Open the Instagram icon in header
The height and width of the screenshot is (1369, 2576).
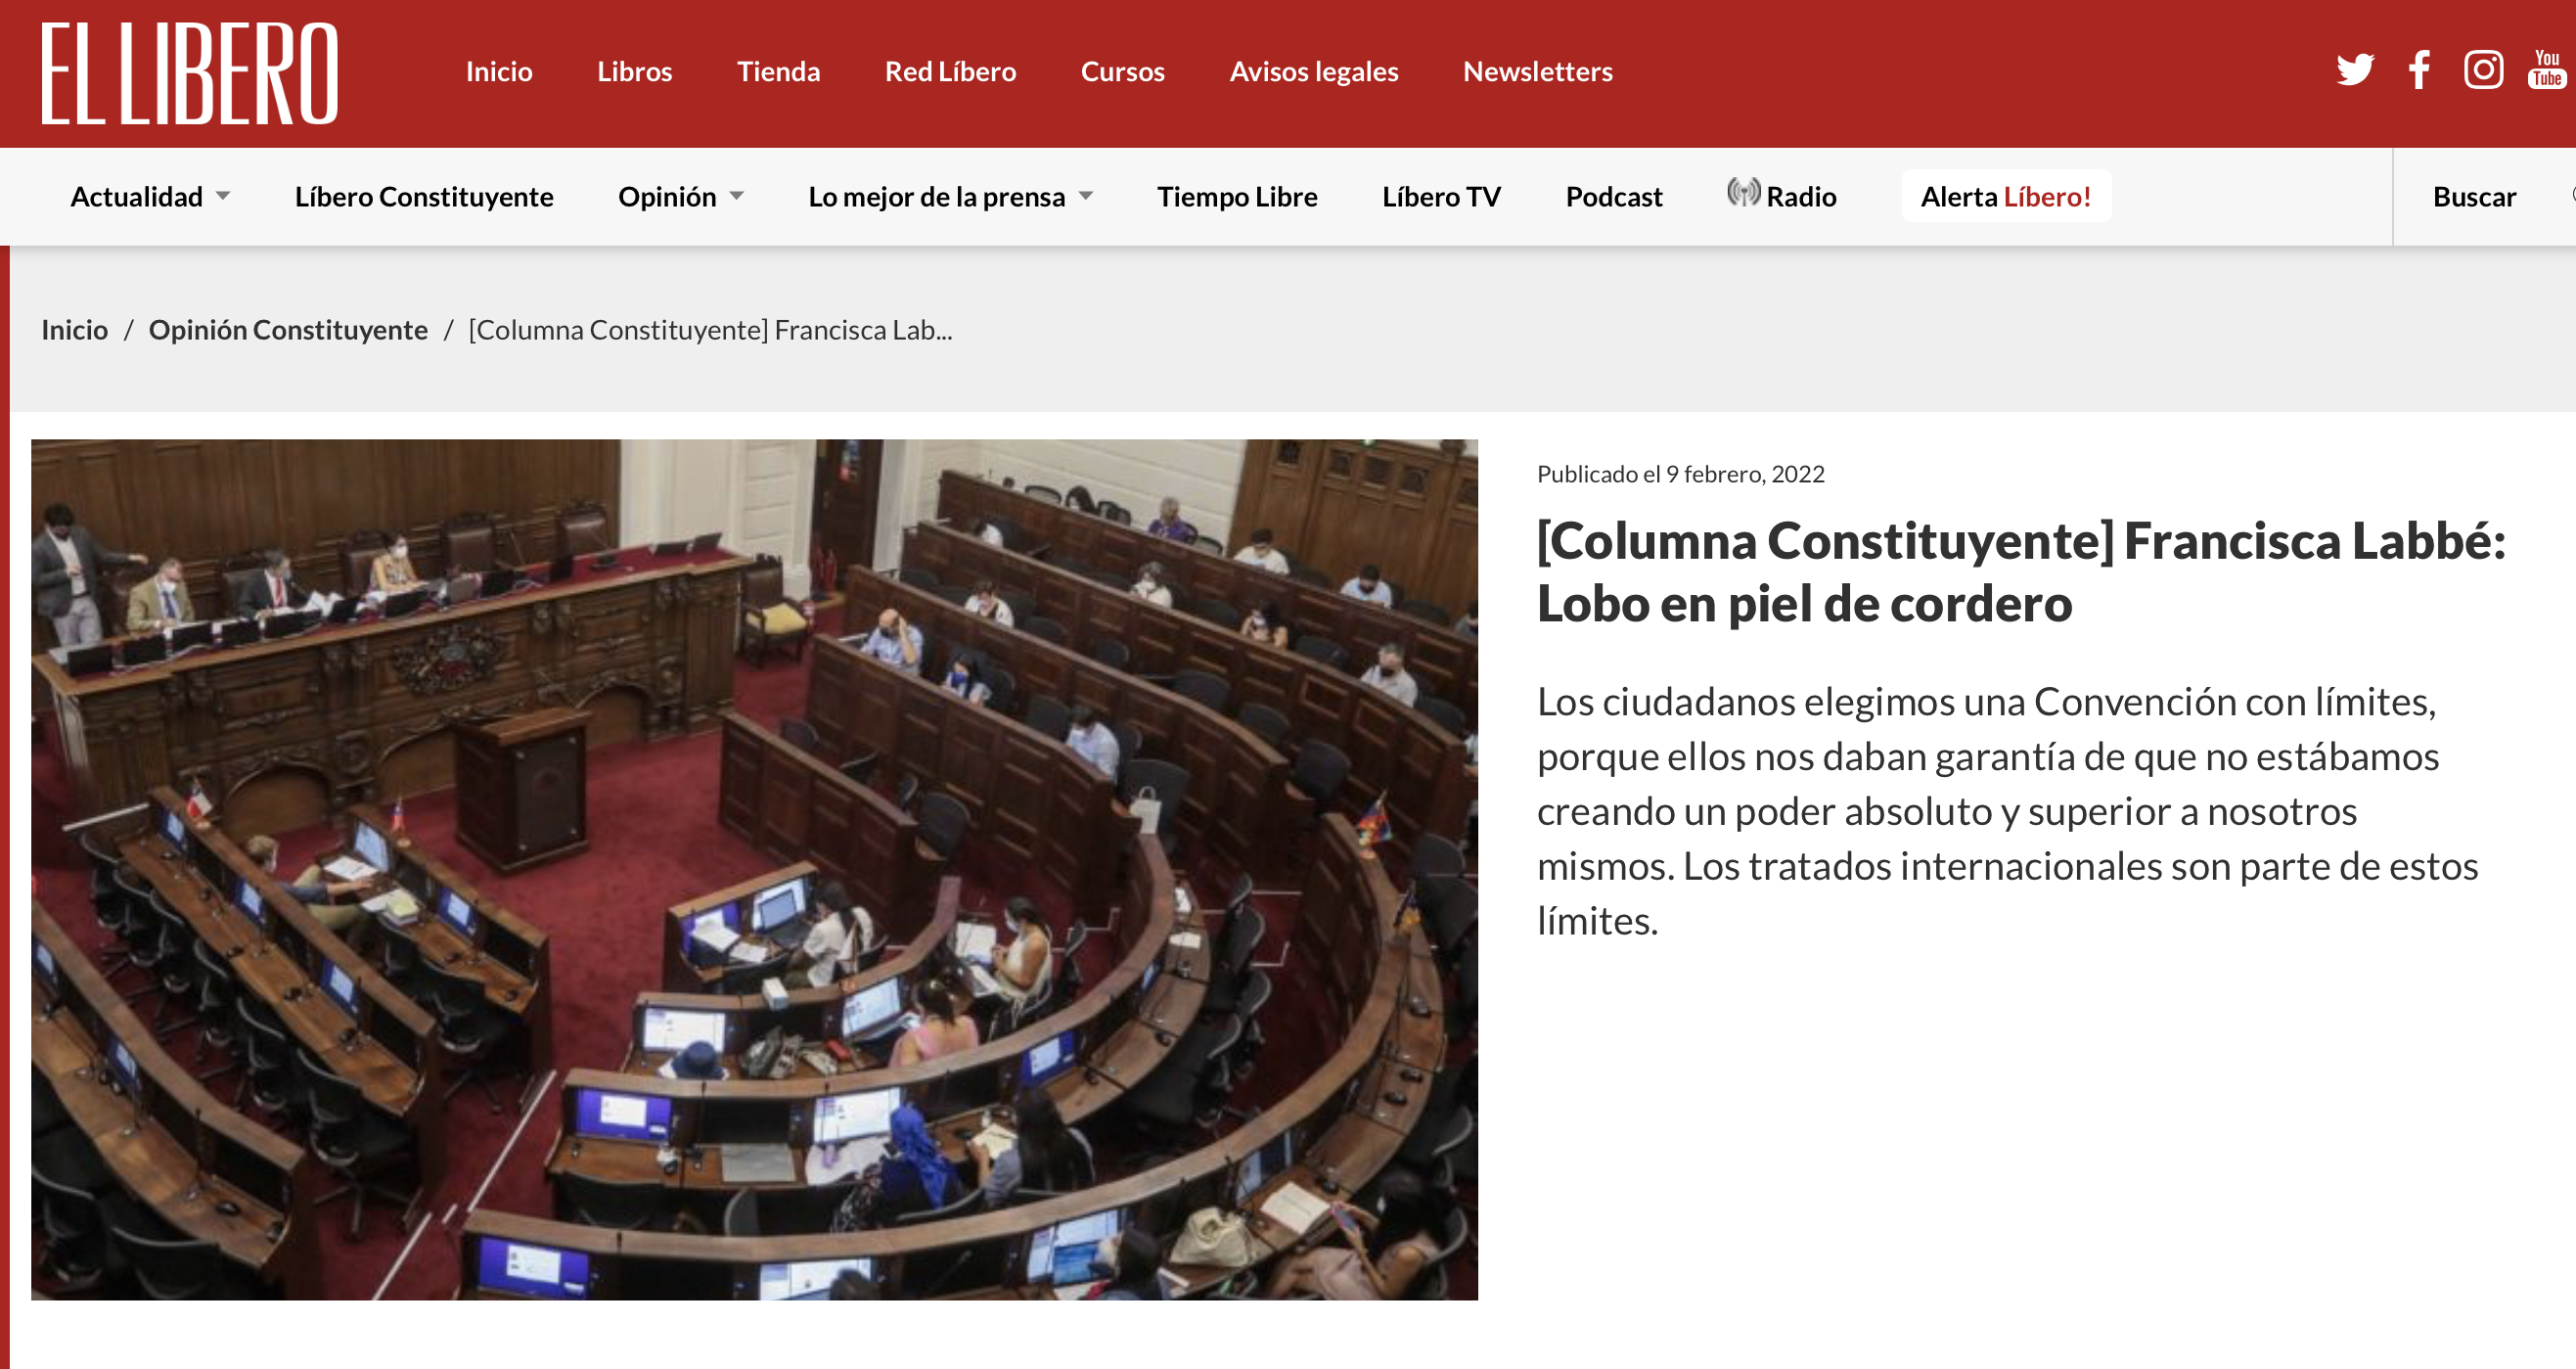pyautogui.click(x=2483, y=70)
